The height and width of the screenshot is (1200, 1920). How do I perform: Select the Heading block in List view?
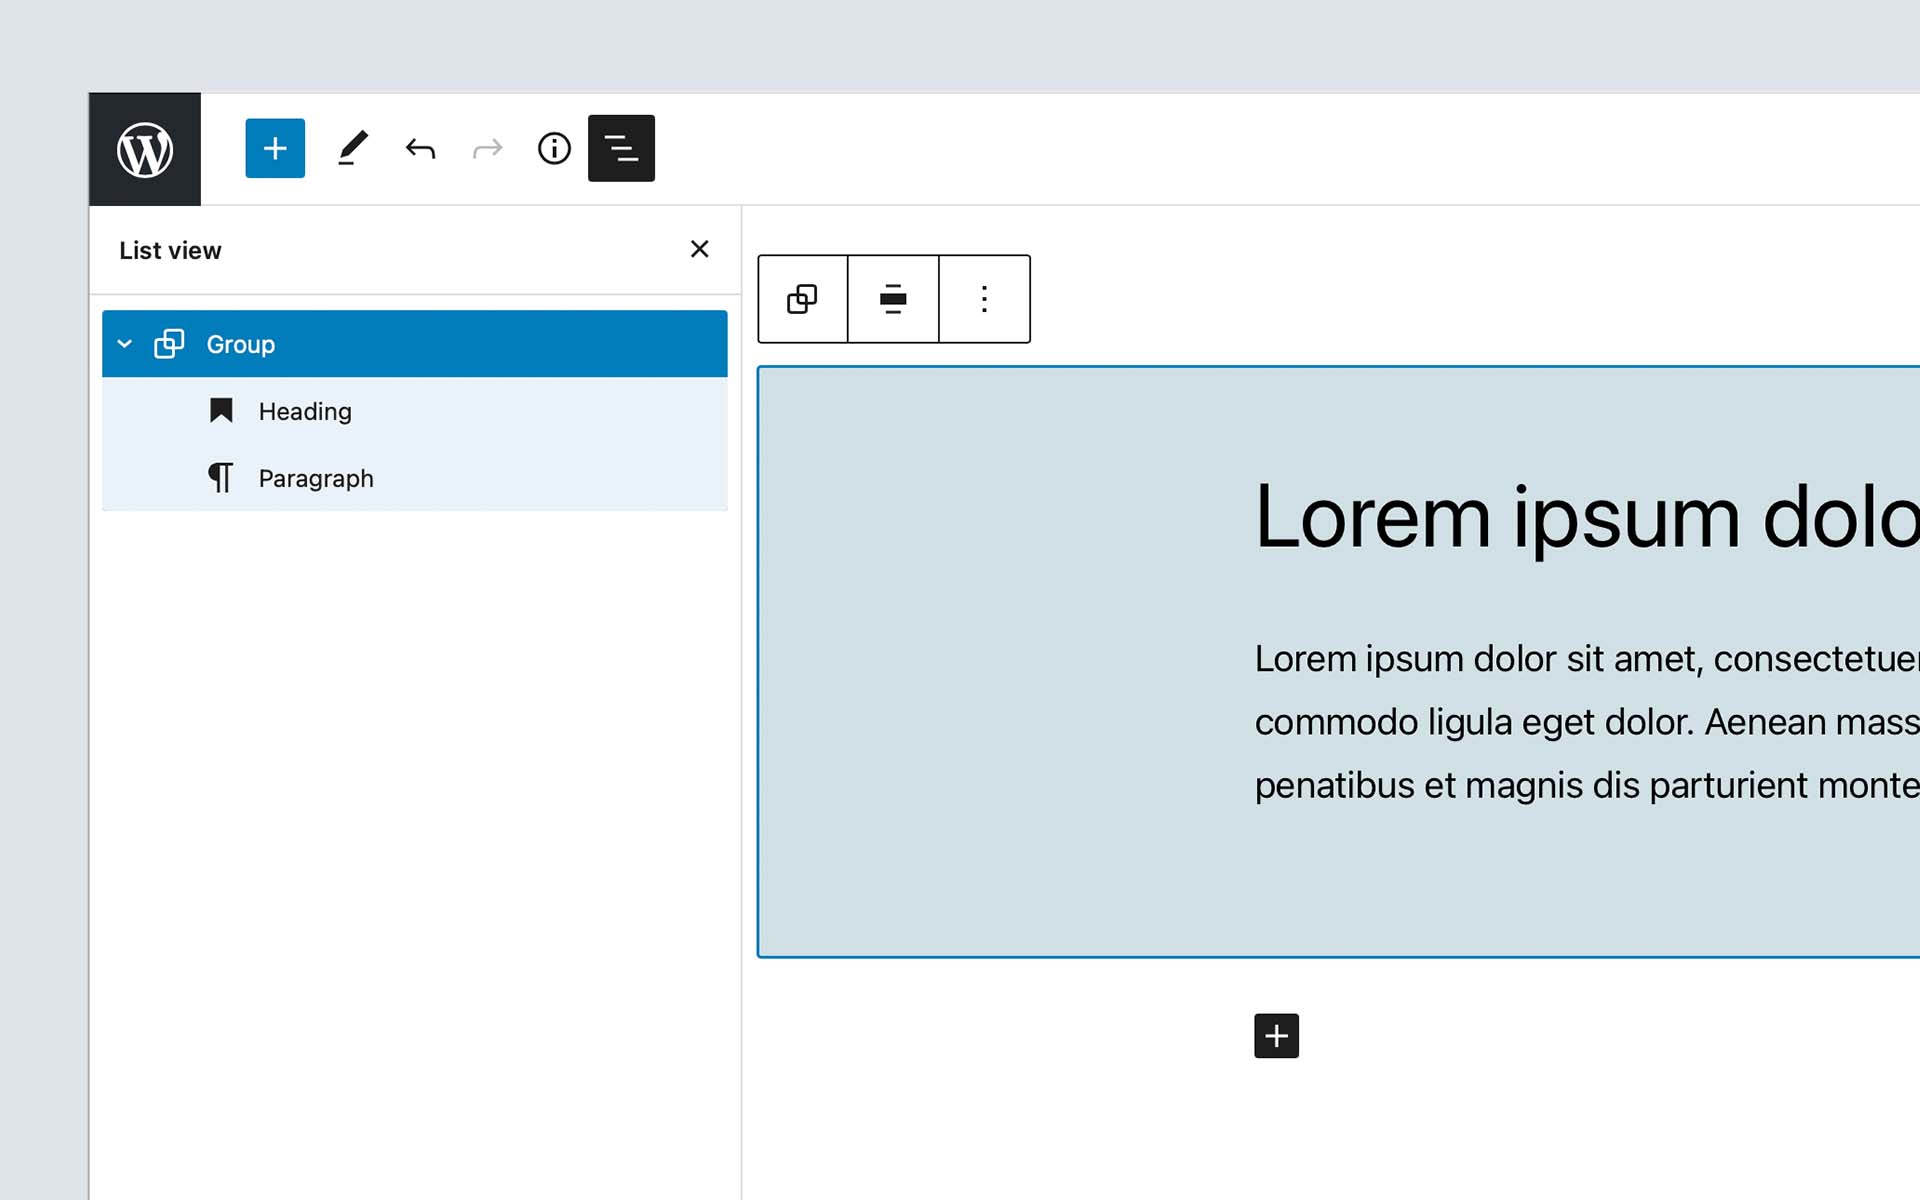pyautogui.click(x=305, y=411)
